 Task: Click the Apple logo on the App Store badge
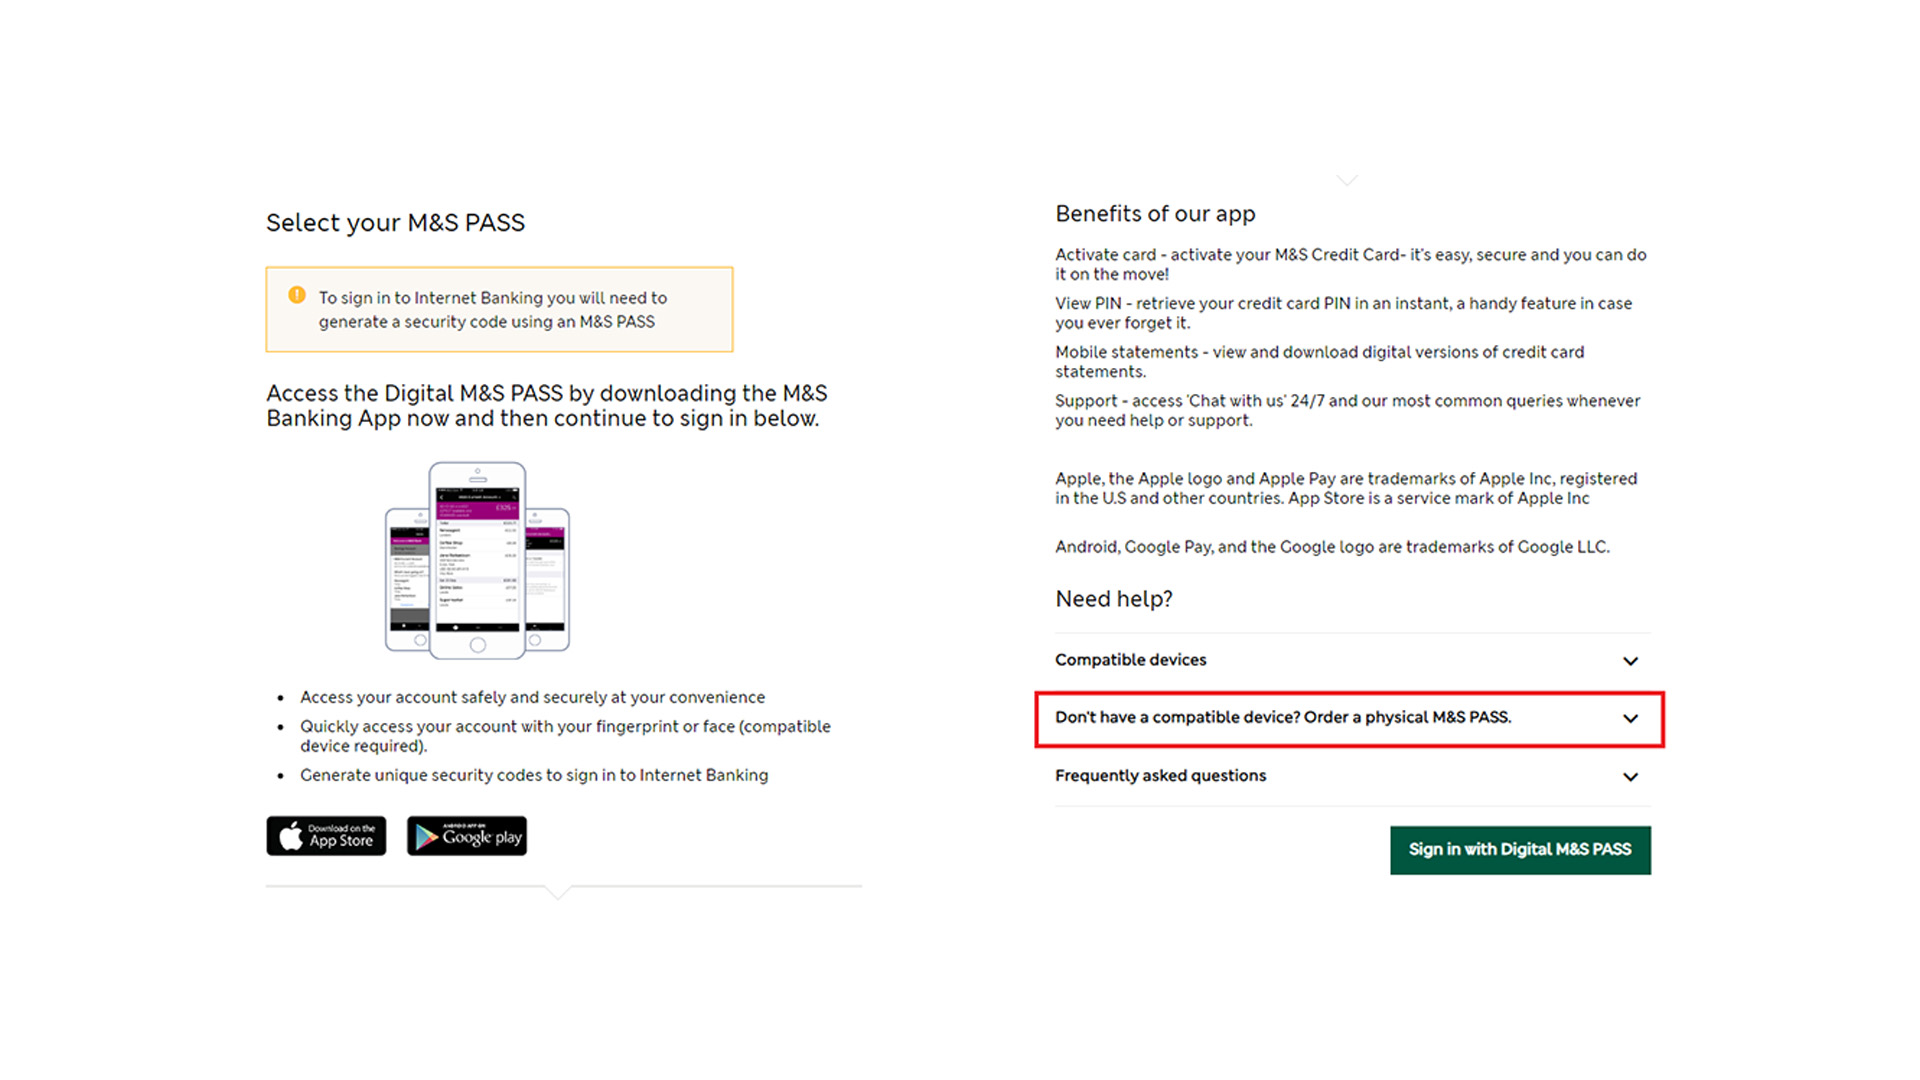point(291,835)
